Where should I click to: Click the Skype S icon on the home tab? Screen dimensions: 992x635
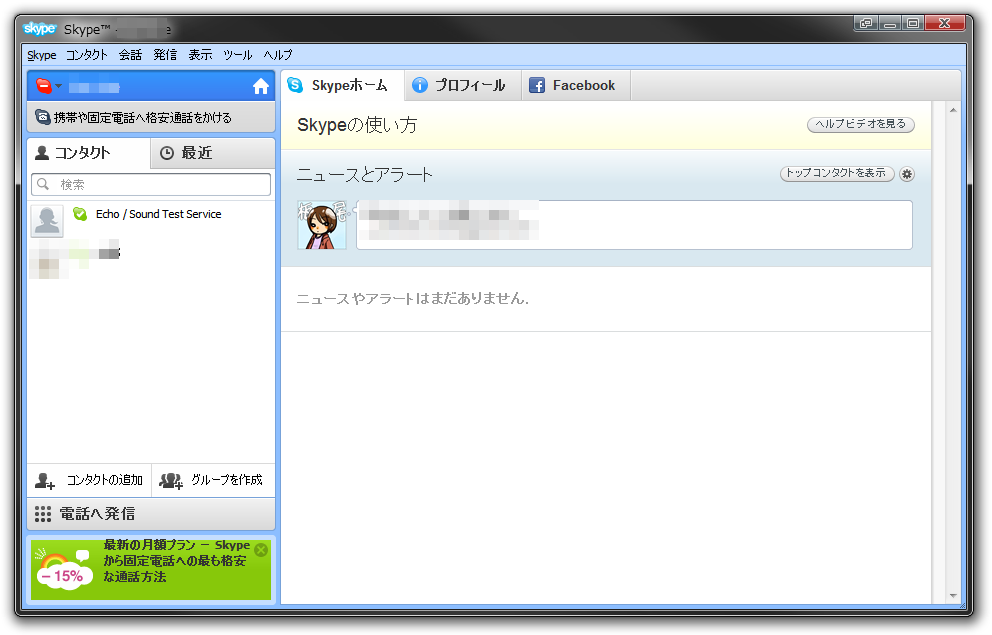tap(295, 85)
